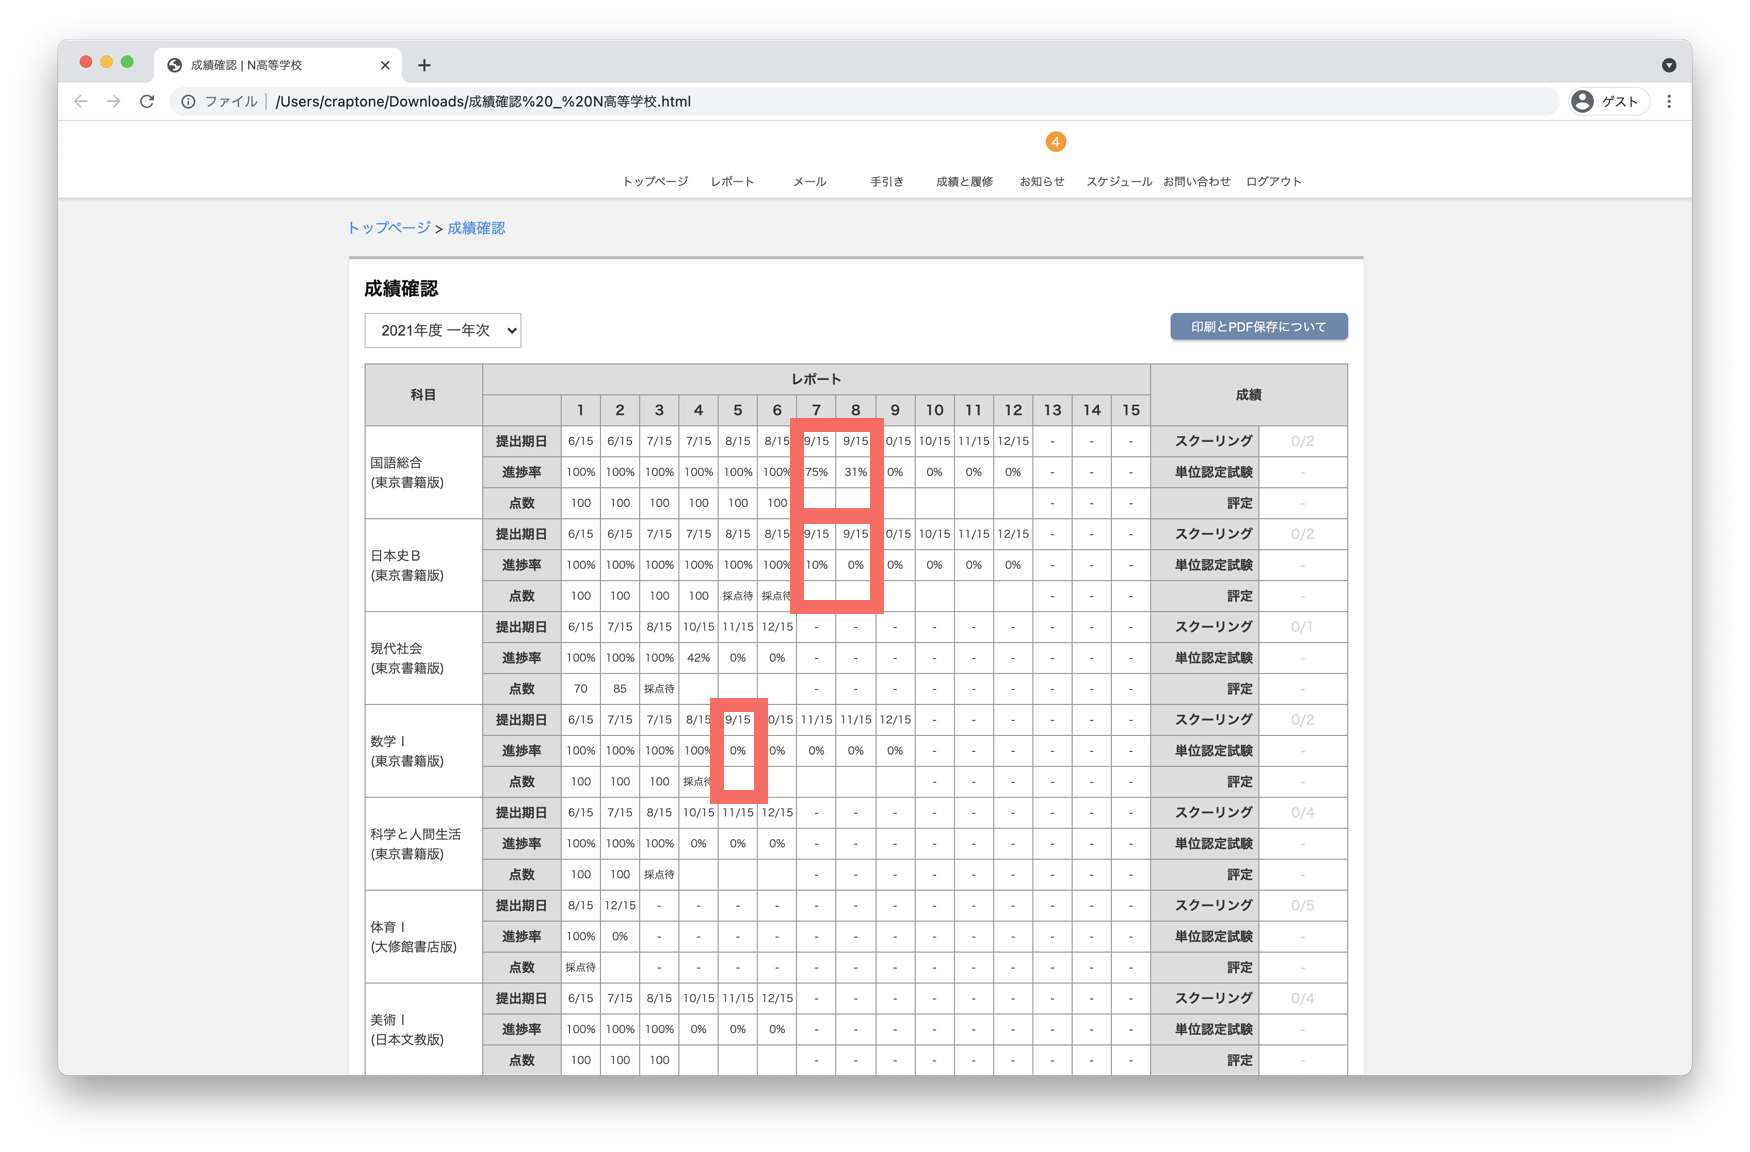The width and height of the screenshot is (1750, 1152).
Task: Click ログアウト to log out
Action: 1274,181
